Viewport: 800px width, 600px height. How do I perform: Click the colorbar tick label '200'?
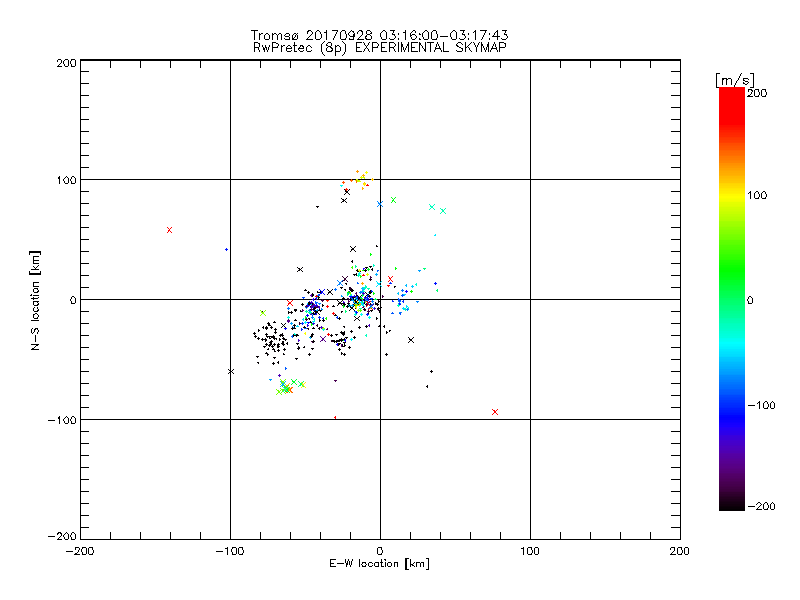(x=757, y=93)
